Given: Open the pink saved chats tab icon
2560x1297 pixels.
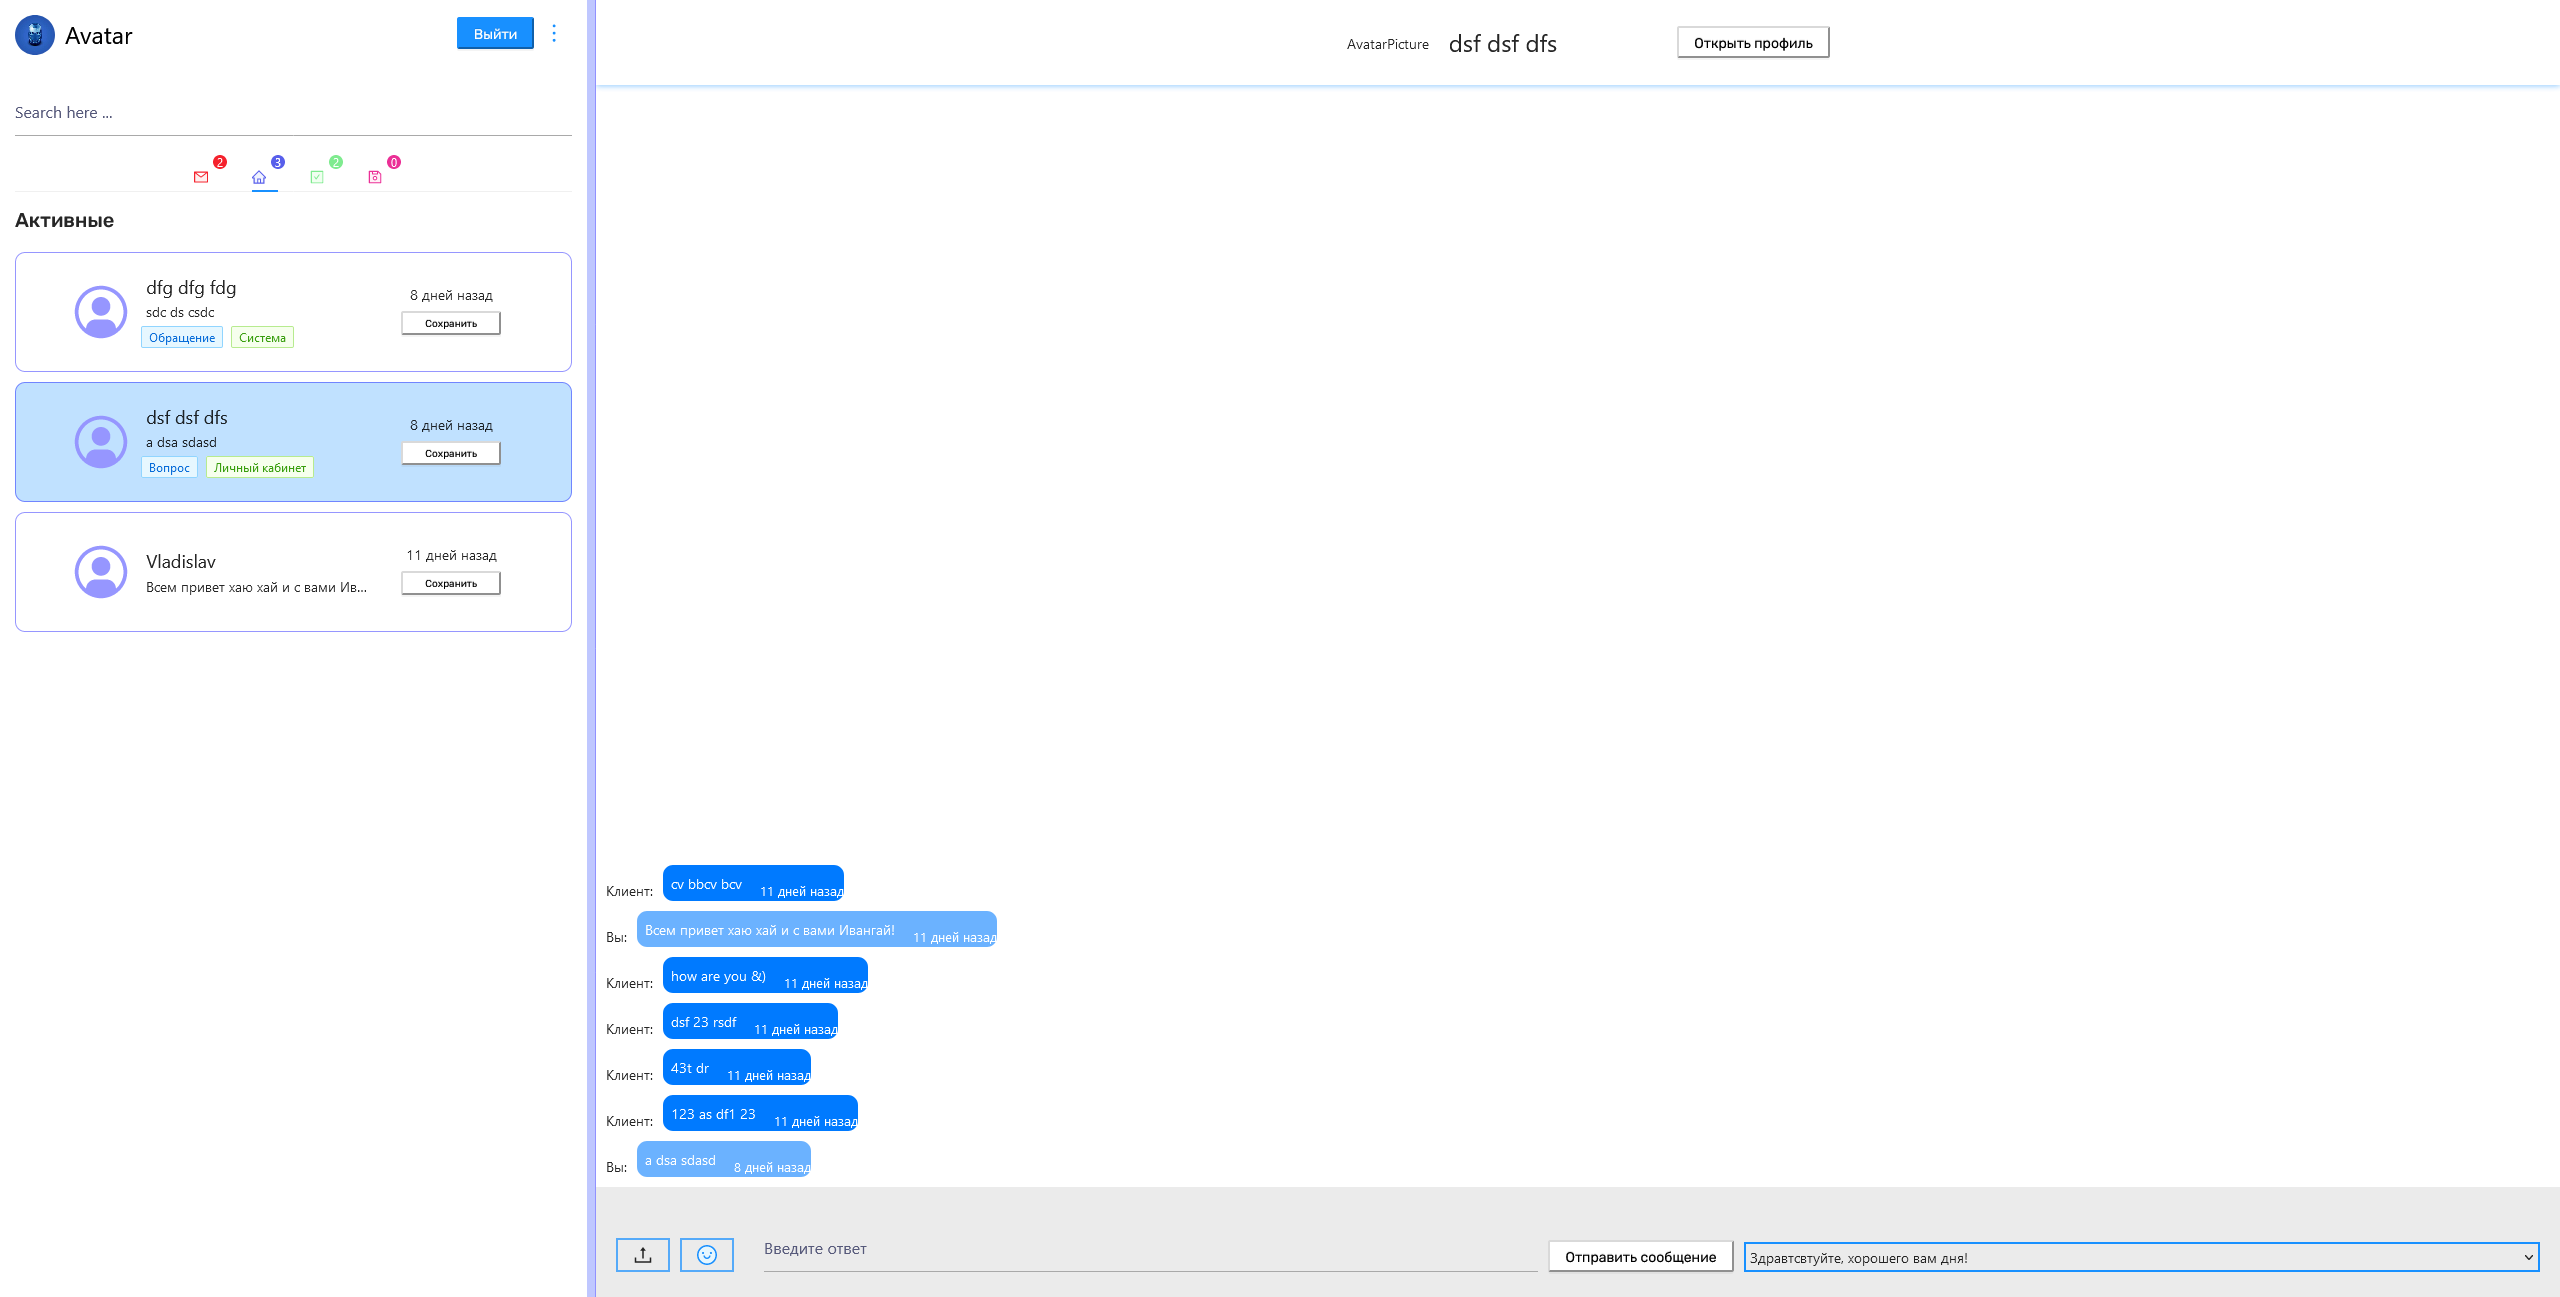Looking at the screenshot, I should tap(375, 177).
